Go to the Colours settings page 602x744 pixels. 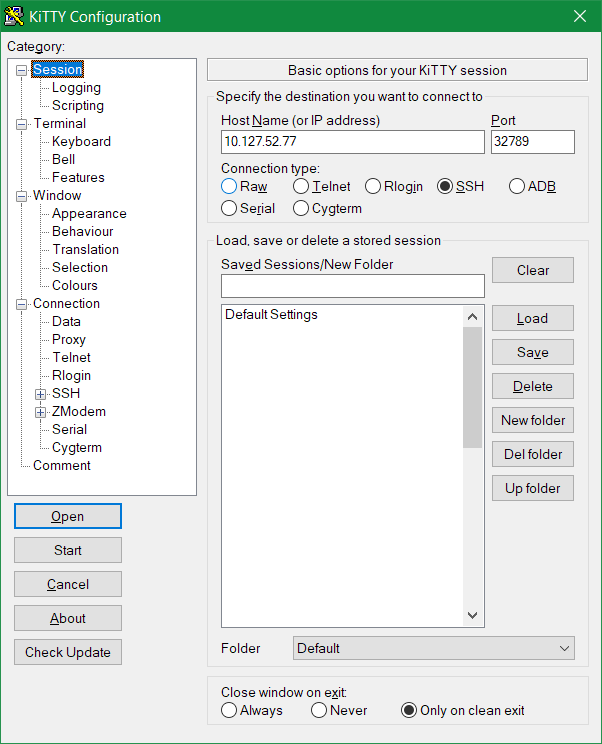tap(75, 286)
